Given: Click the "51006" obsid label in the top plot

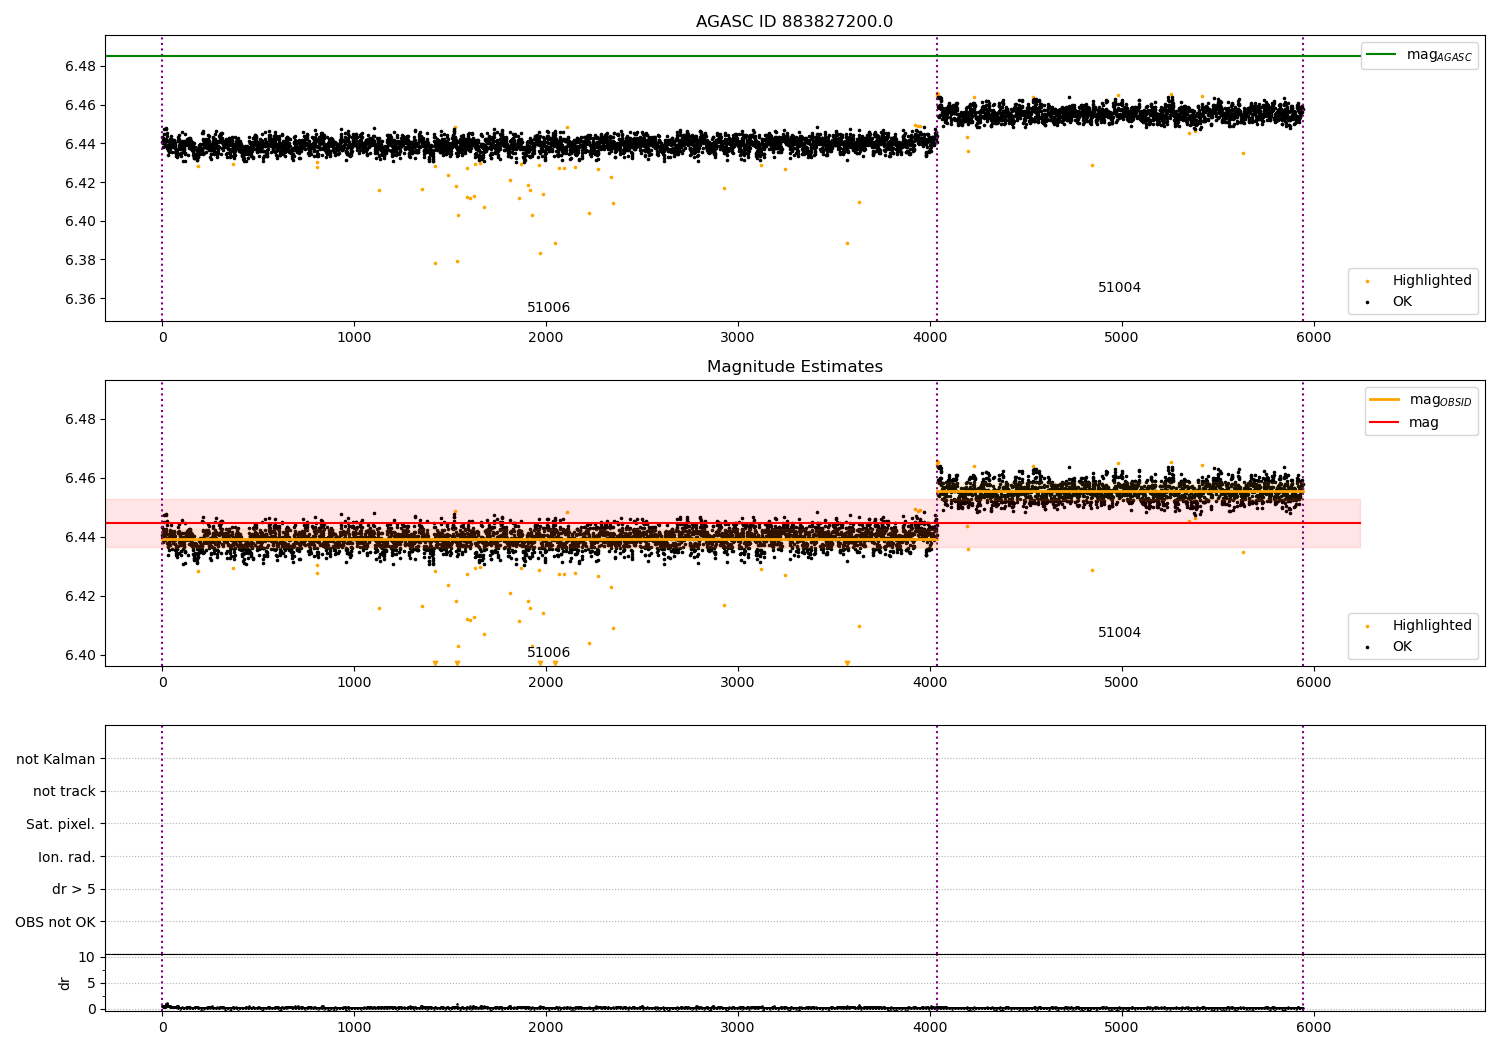Looking at the screenshot, I should tap(548, 308).
